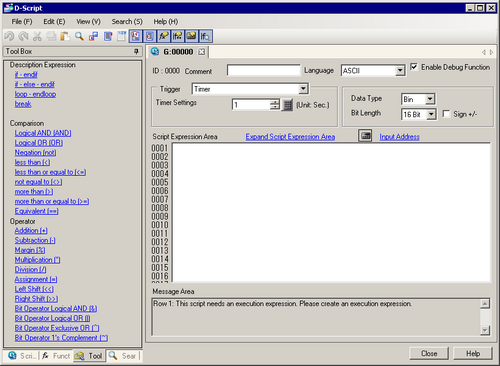Insert Bit Operator Exclusive OR (^)
Screen dimensions: 500x366
(57, 328)
